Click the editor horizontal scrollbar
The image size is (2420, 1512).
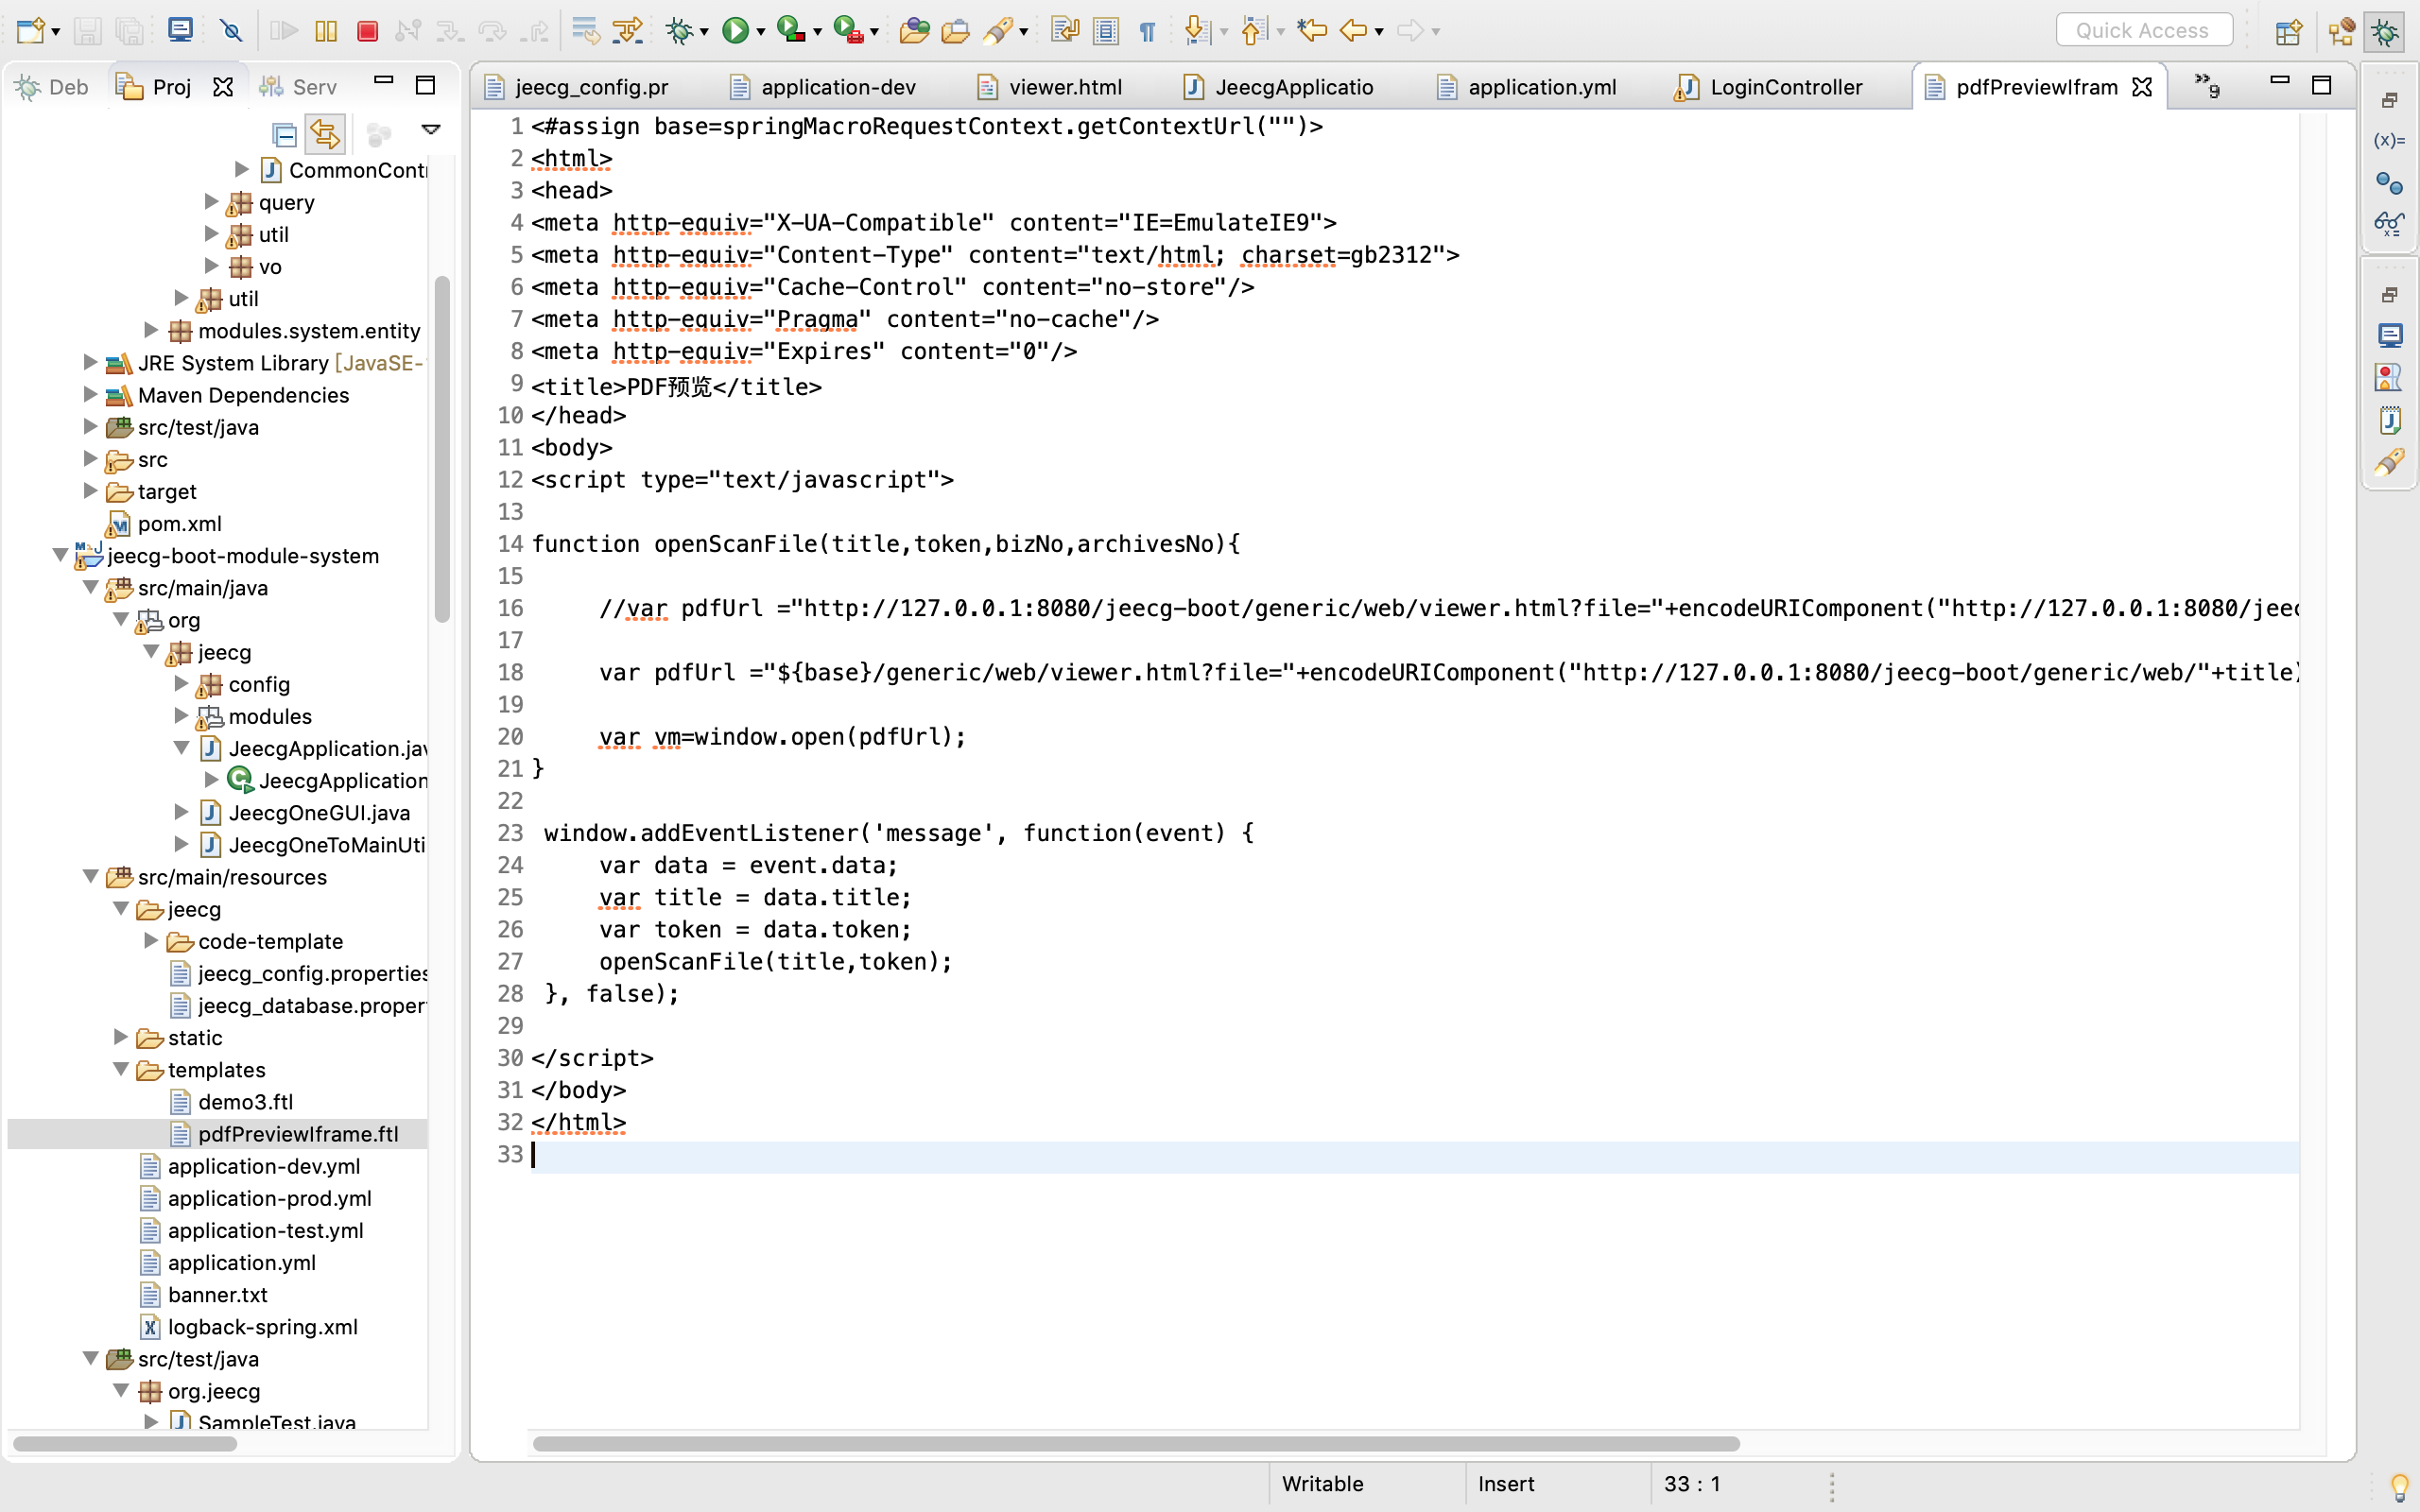[1136, 1443]
